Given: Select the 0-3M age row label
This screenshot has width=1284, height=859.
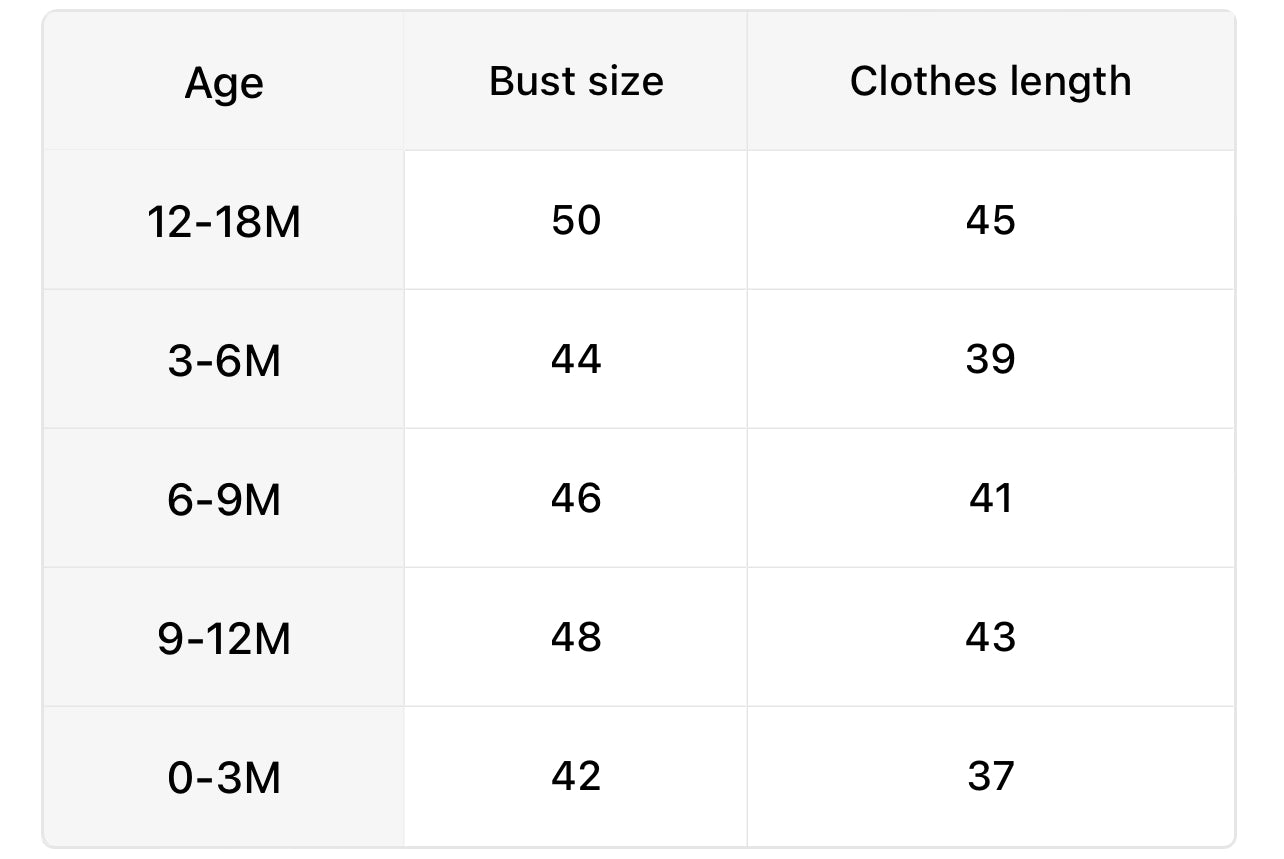Looking at the screenshot, I should click(224, 777).
